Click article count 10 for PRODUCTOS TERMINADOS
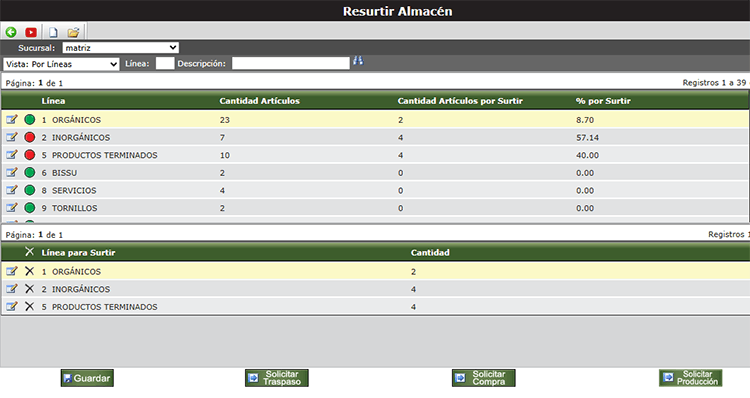750x398 pixels. [225, 155]
